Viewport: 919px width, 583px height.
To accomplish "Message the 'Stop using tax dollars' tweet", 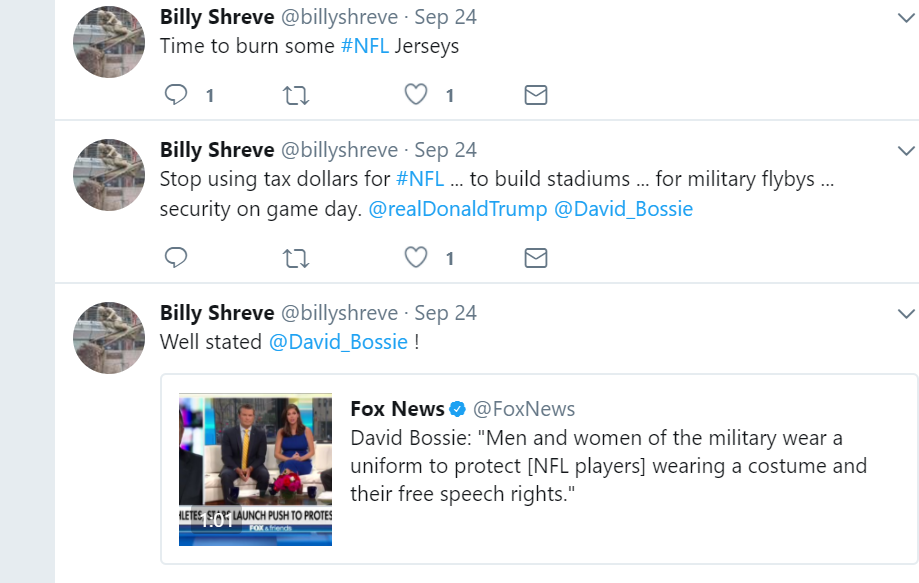I will [x=536, y=258].
